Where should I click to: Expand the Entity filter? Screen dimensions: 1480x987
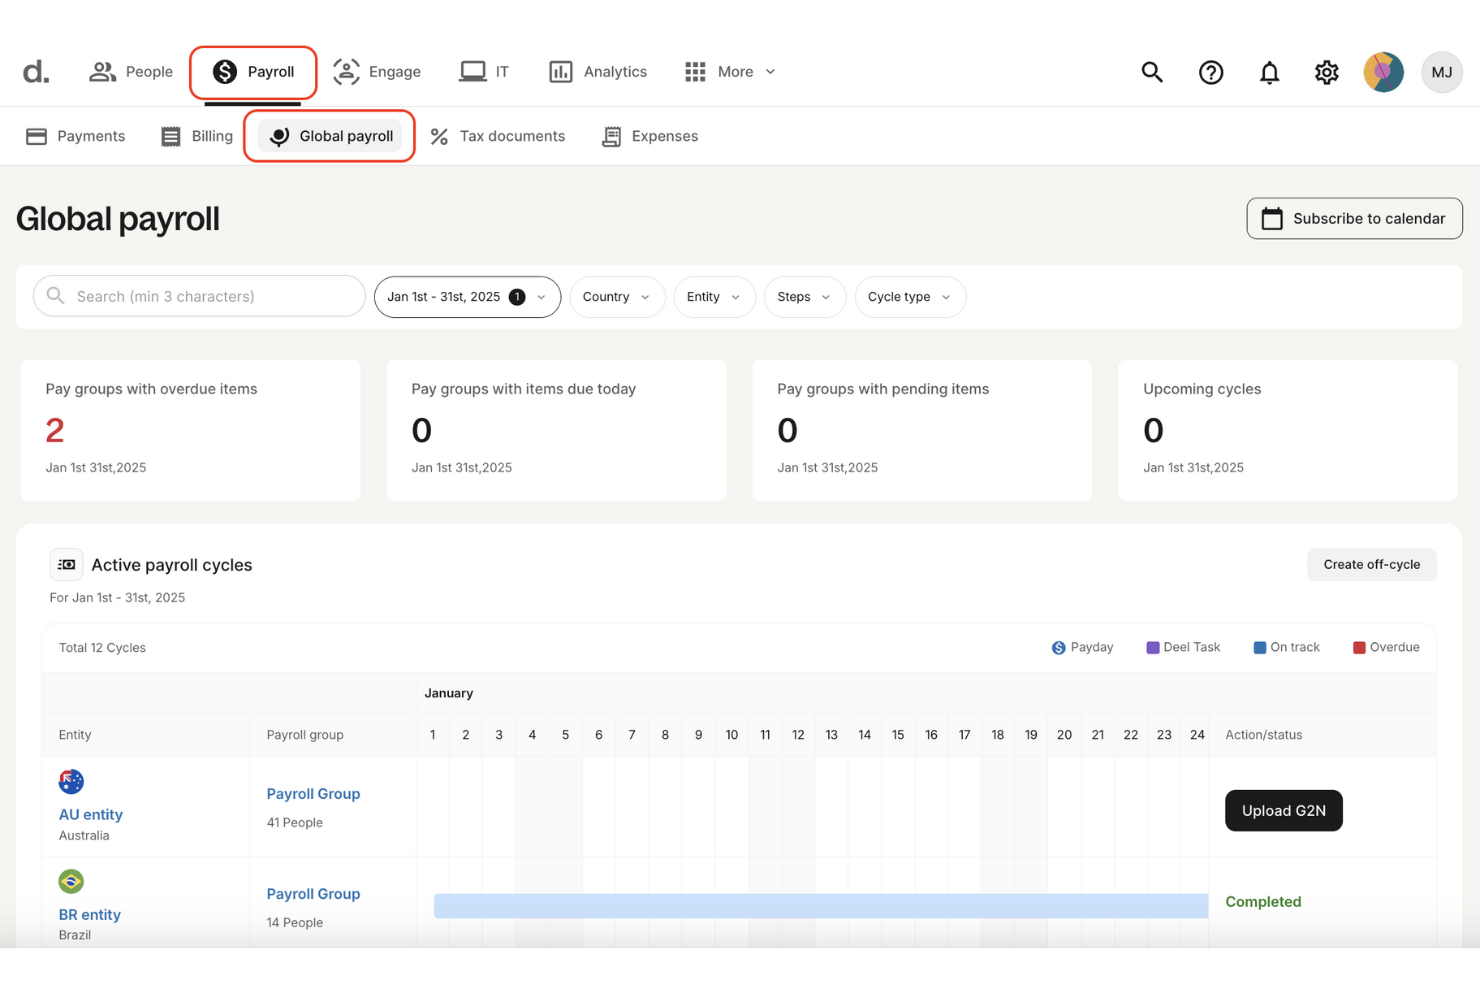(x=713, y=297)
